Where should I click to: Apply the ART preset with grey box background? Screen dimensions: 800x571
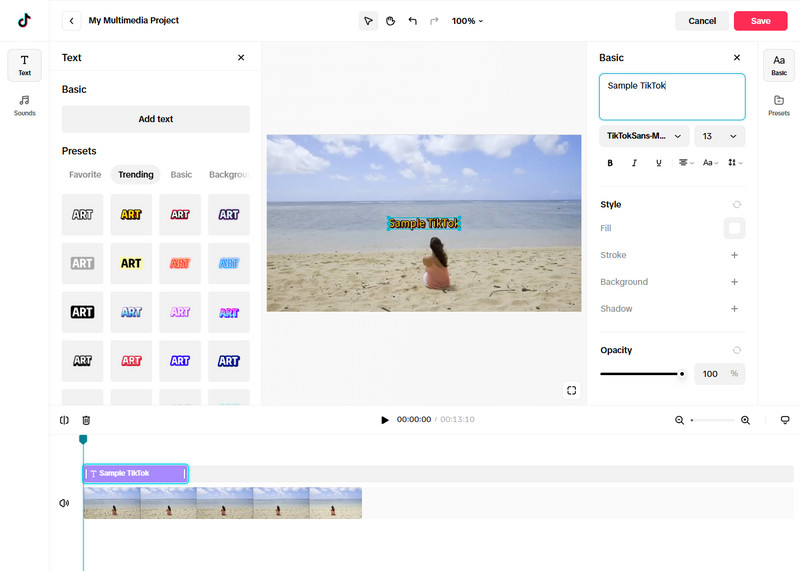[x=82, y=263]
